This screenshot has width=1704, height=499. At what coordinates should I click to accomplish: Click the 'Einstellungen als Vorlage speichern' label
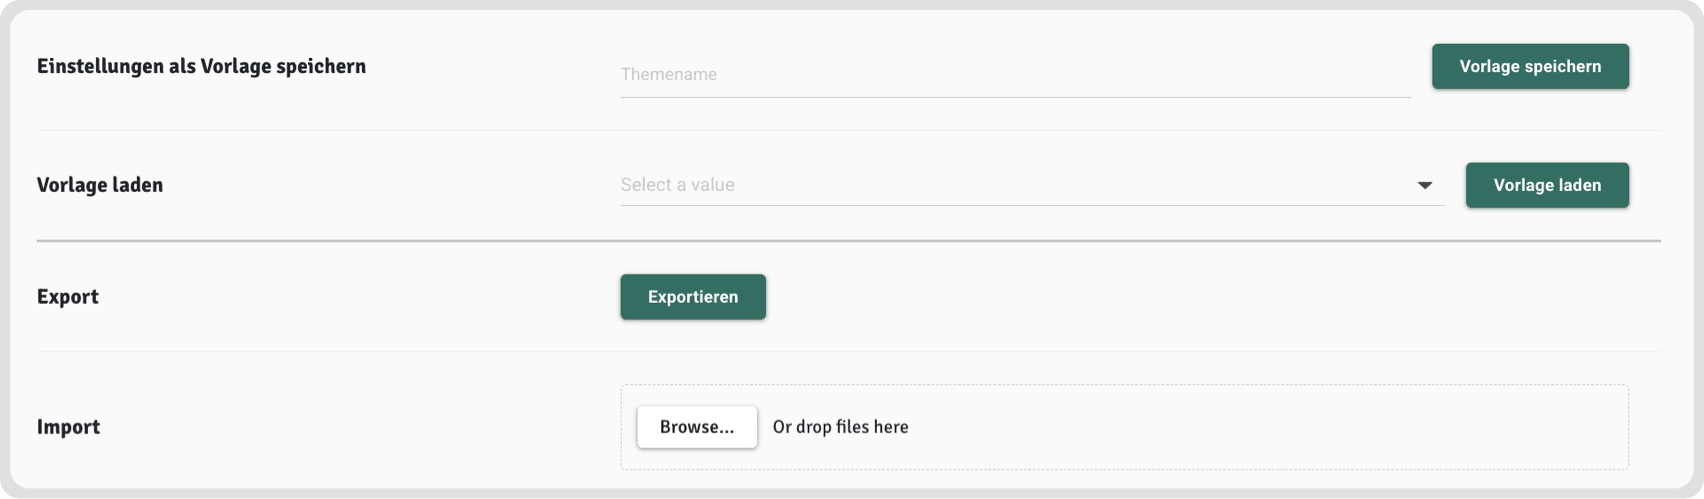click(201, 66)
